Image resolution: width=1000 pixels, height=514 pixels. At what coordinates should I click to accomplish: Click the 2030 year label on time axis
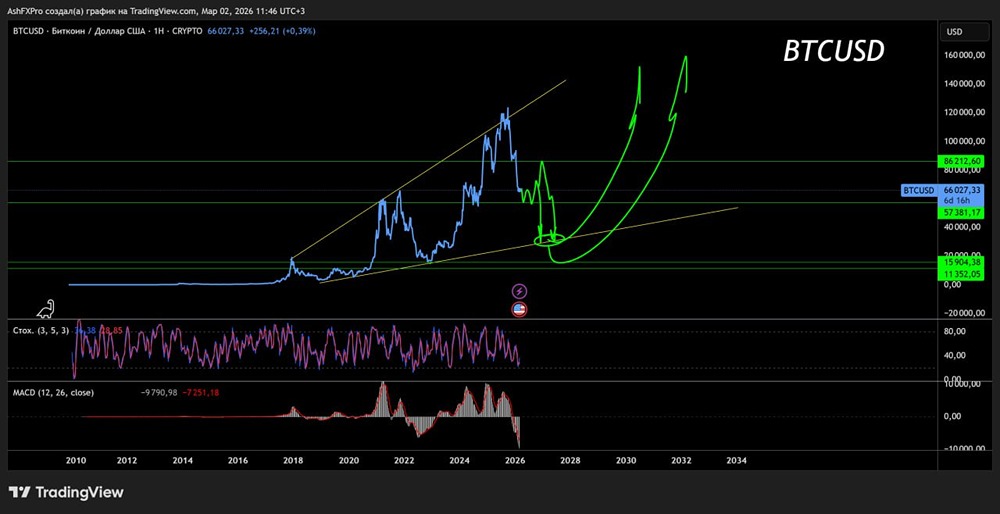click(626, 460)
